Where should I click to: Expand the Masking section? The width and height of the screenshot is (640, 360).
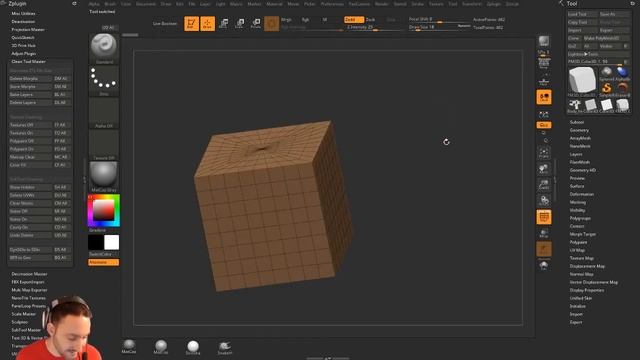click(x=578, y=202)
